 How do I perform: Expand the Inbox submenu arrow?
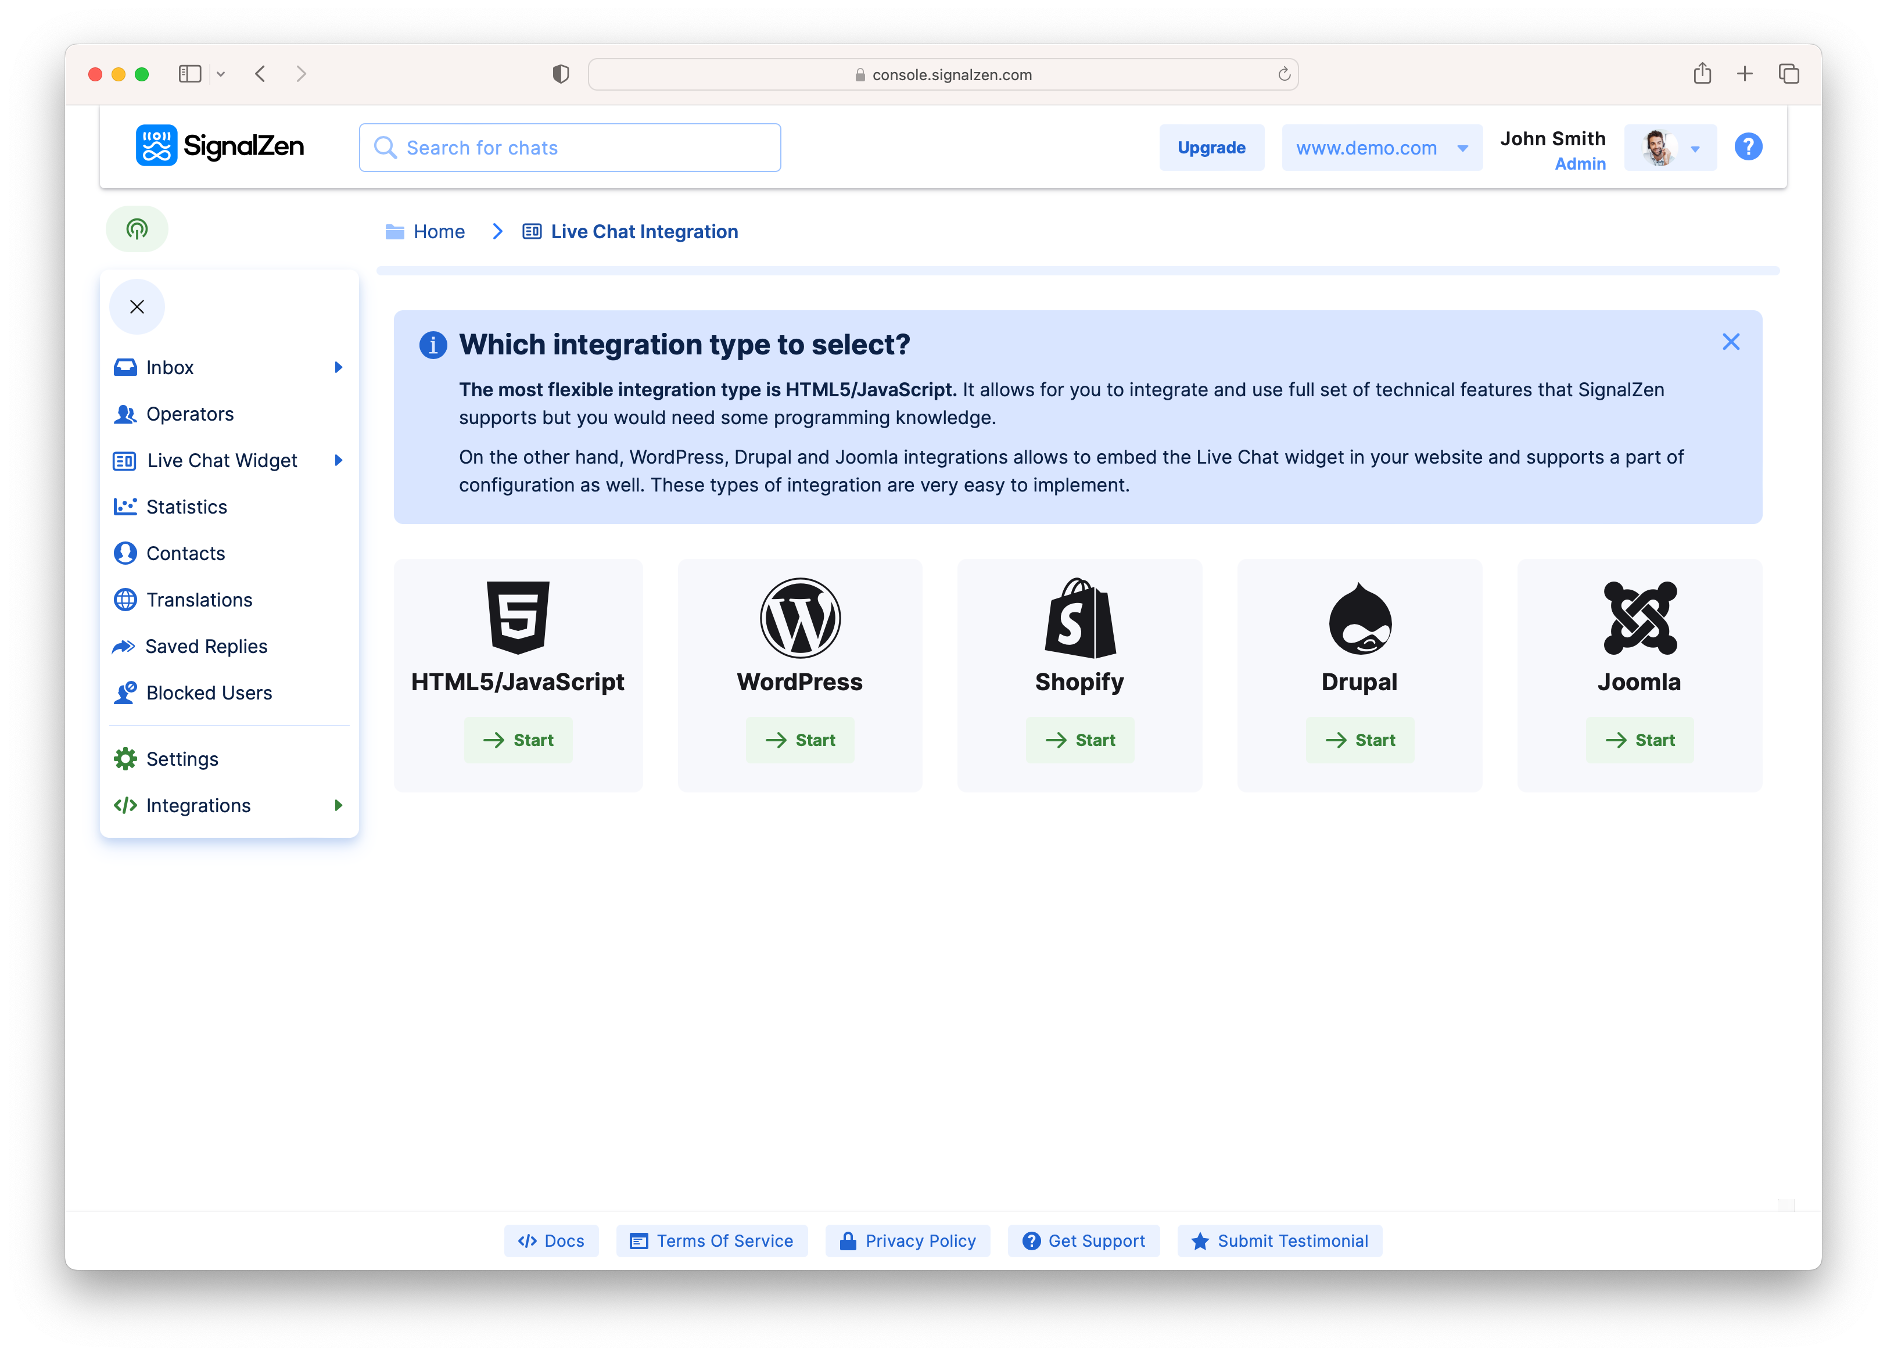pyautogui.click(x=338, y=367)
